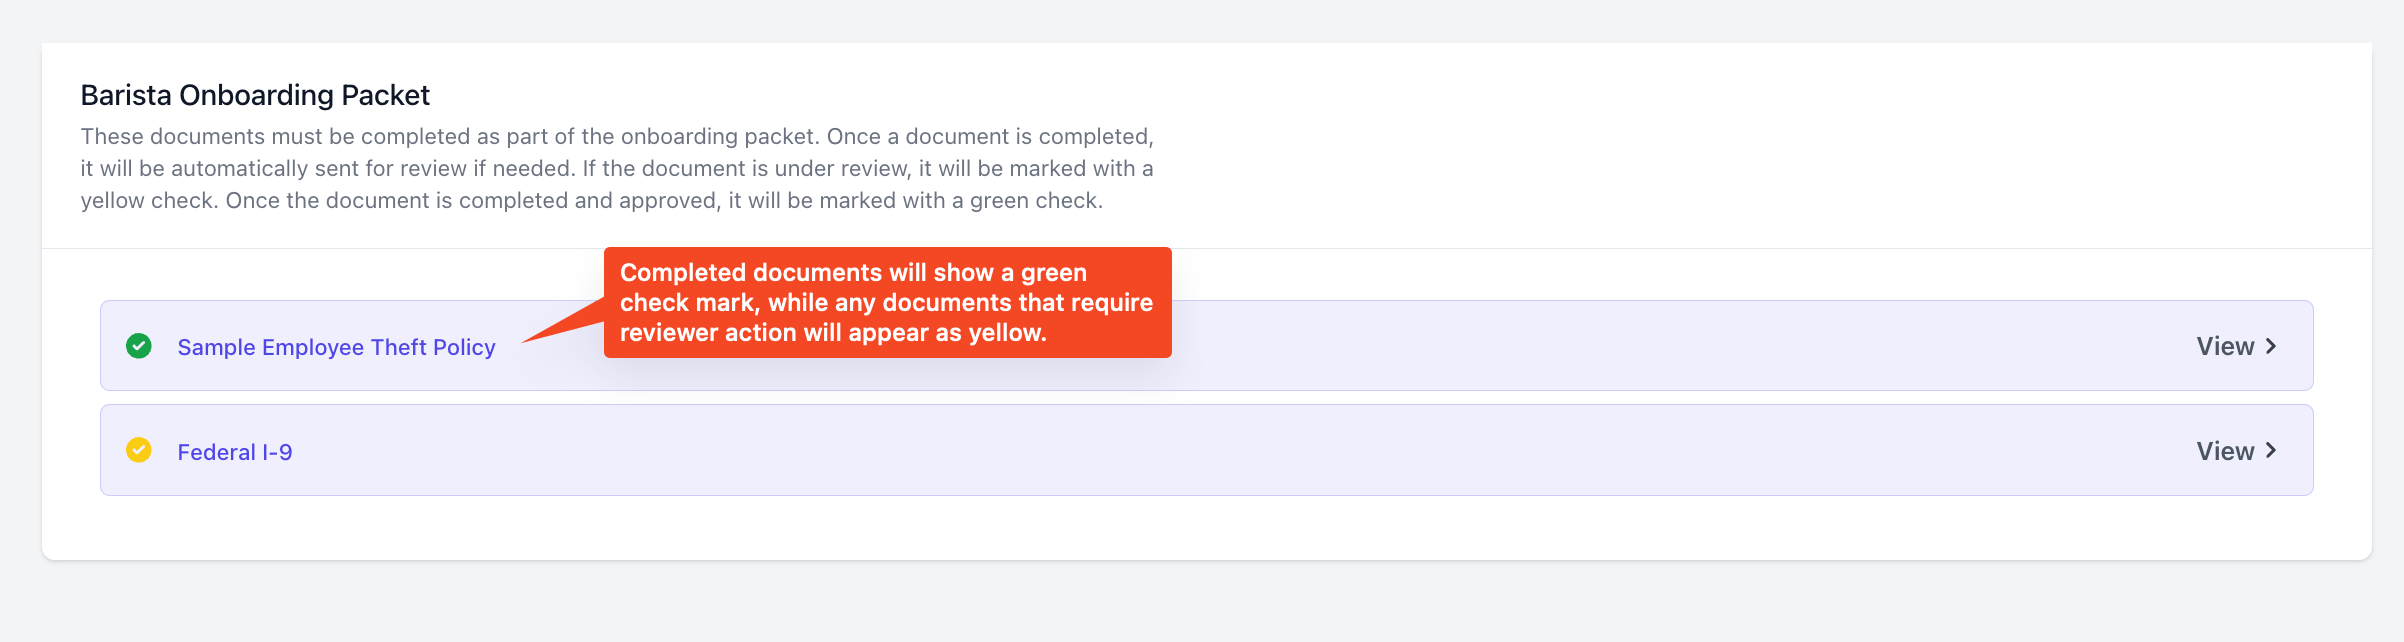Viewport: 2404px width, 642px height.
Task: Click 'Theft Policy' text in first row
Action: (433, 347)
